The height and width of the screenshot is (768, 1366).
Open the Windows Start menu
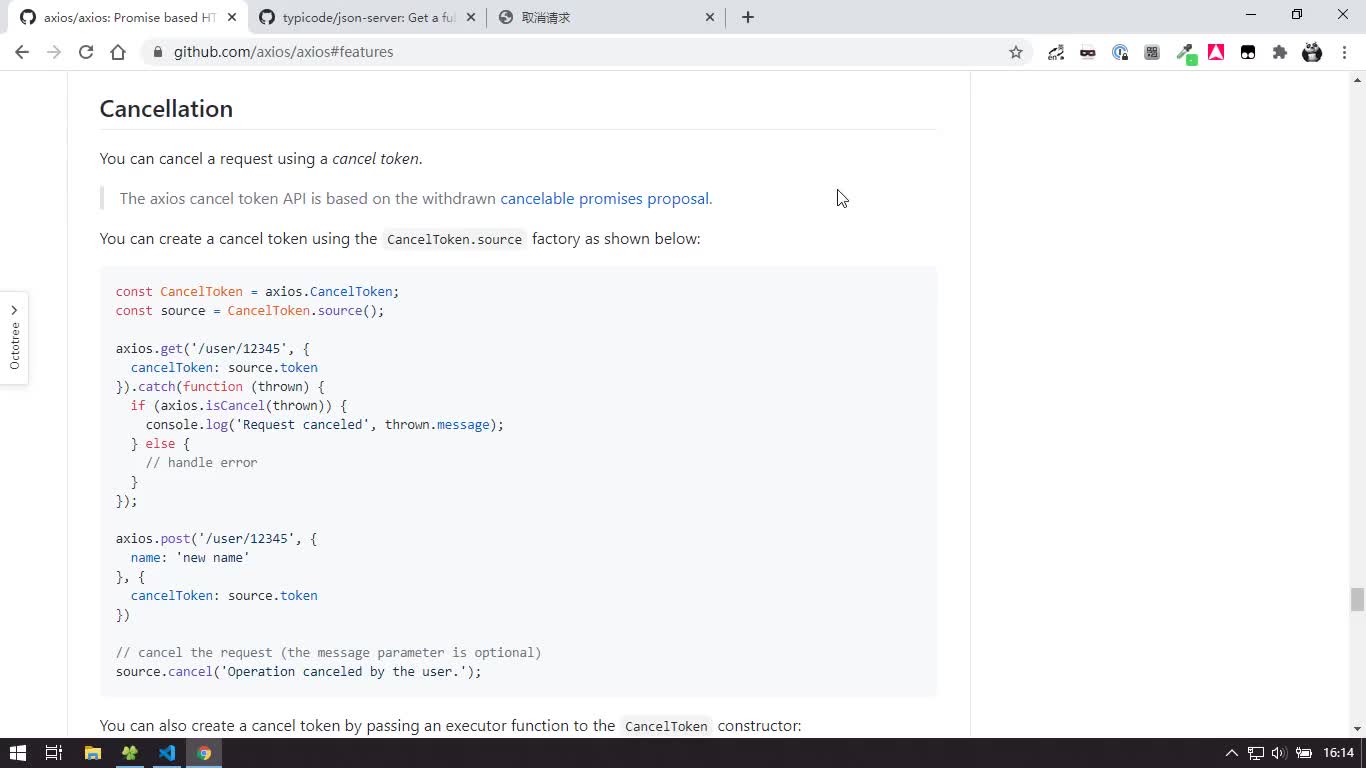tap(17, 753)
